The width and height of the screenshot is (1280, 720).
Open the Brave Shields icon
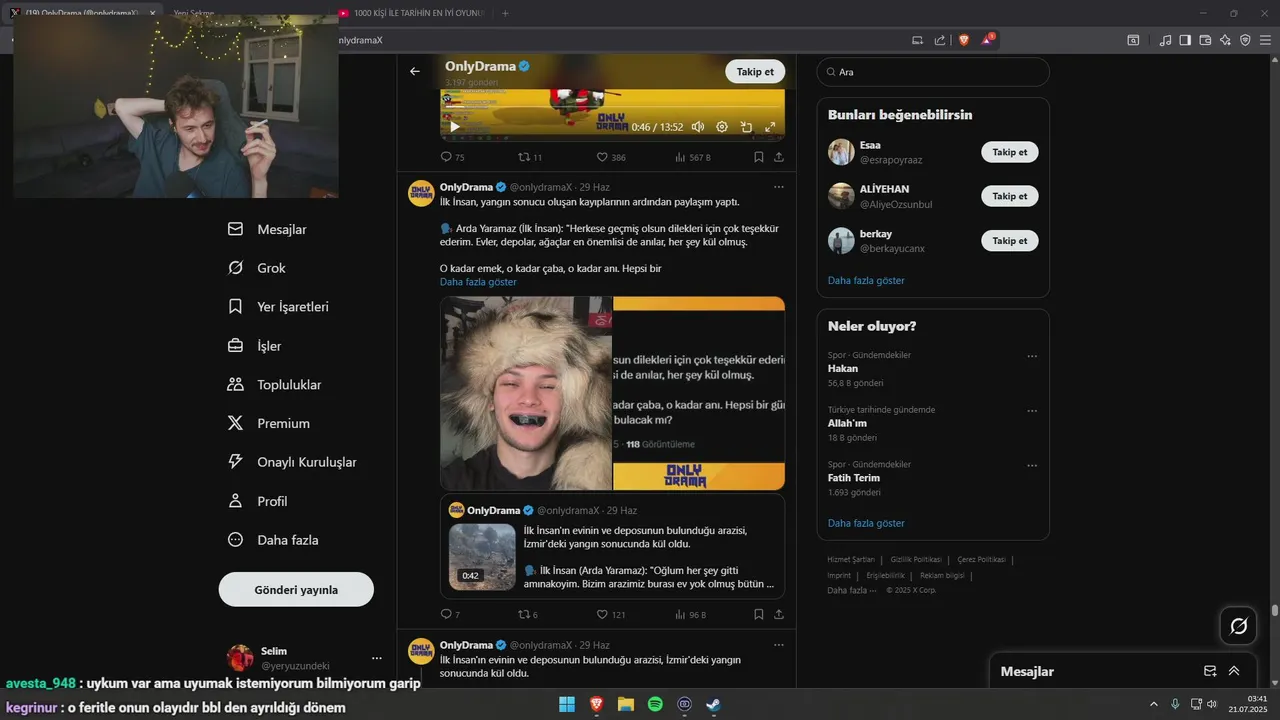964,40
